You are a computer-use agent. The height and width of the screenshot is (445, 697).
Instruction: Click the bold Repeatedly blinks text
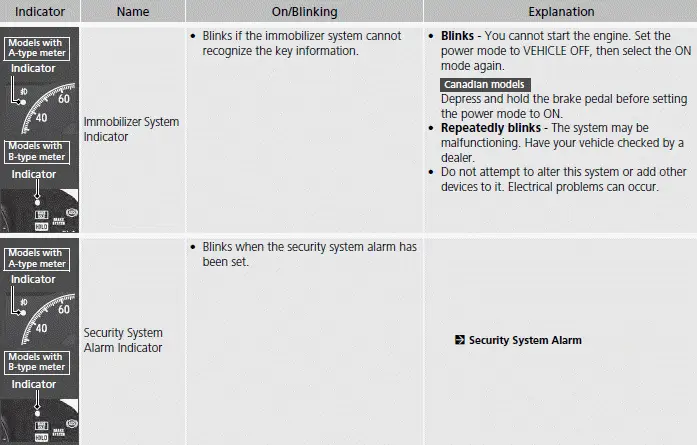click(491, 128)
